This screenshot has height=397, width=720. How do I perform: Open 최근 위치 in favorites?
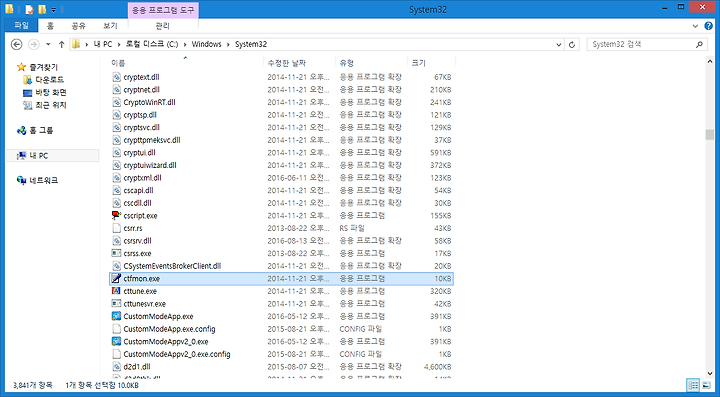(x=45, y=105)
